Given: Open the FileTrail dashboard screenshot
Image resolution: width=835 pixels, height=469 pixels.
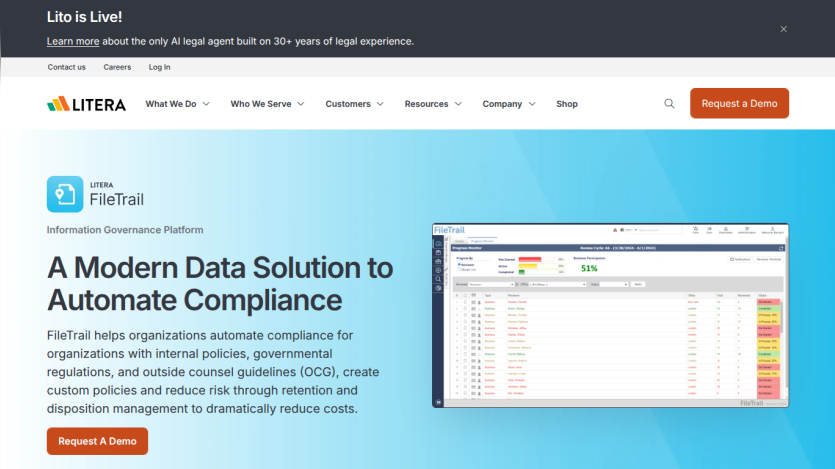Looking at the screenshot, I should pos(610,316).
